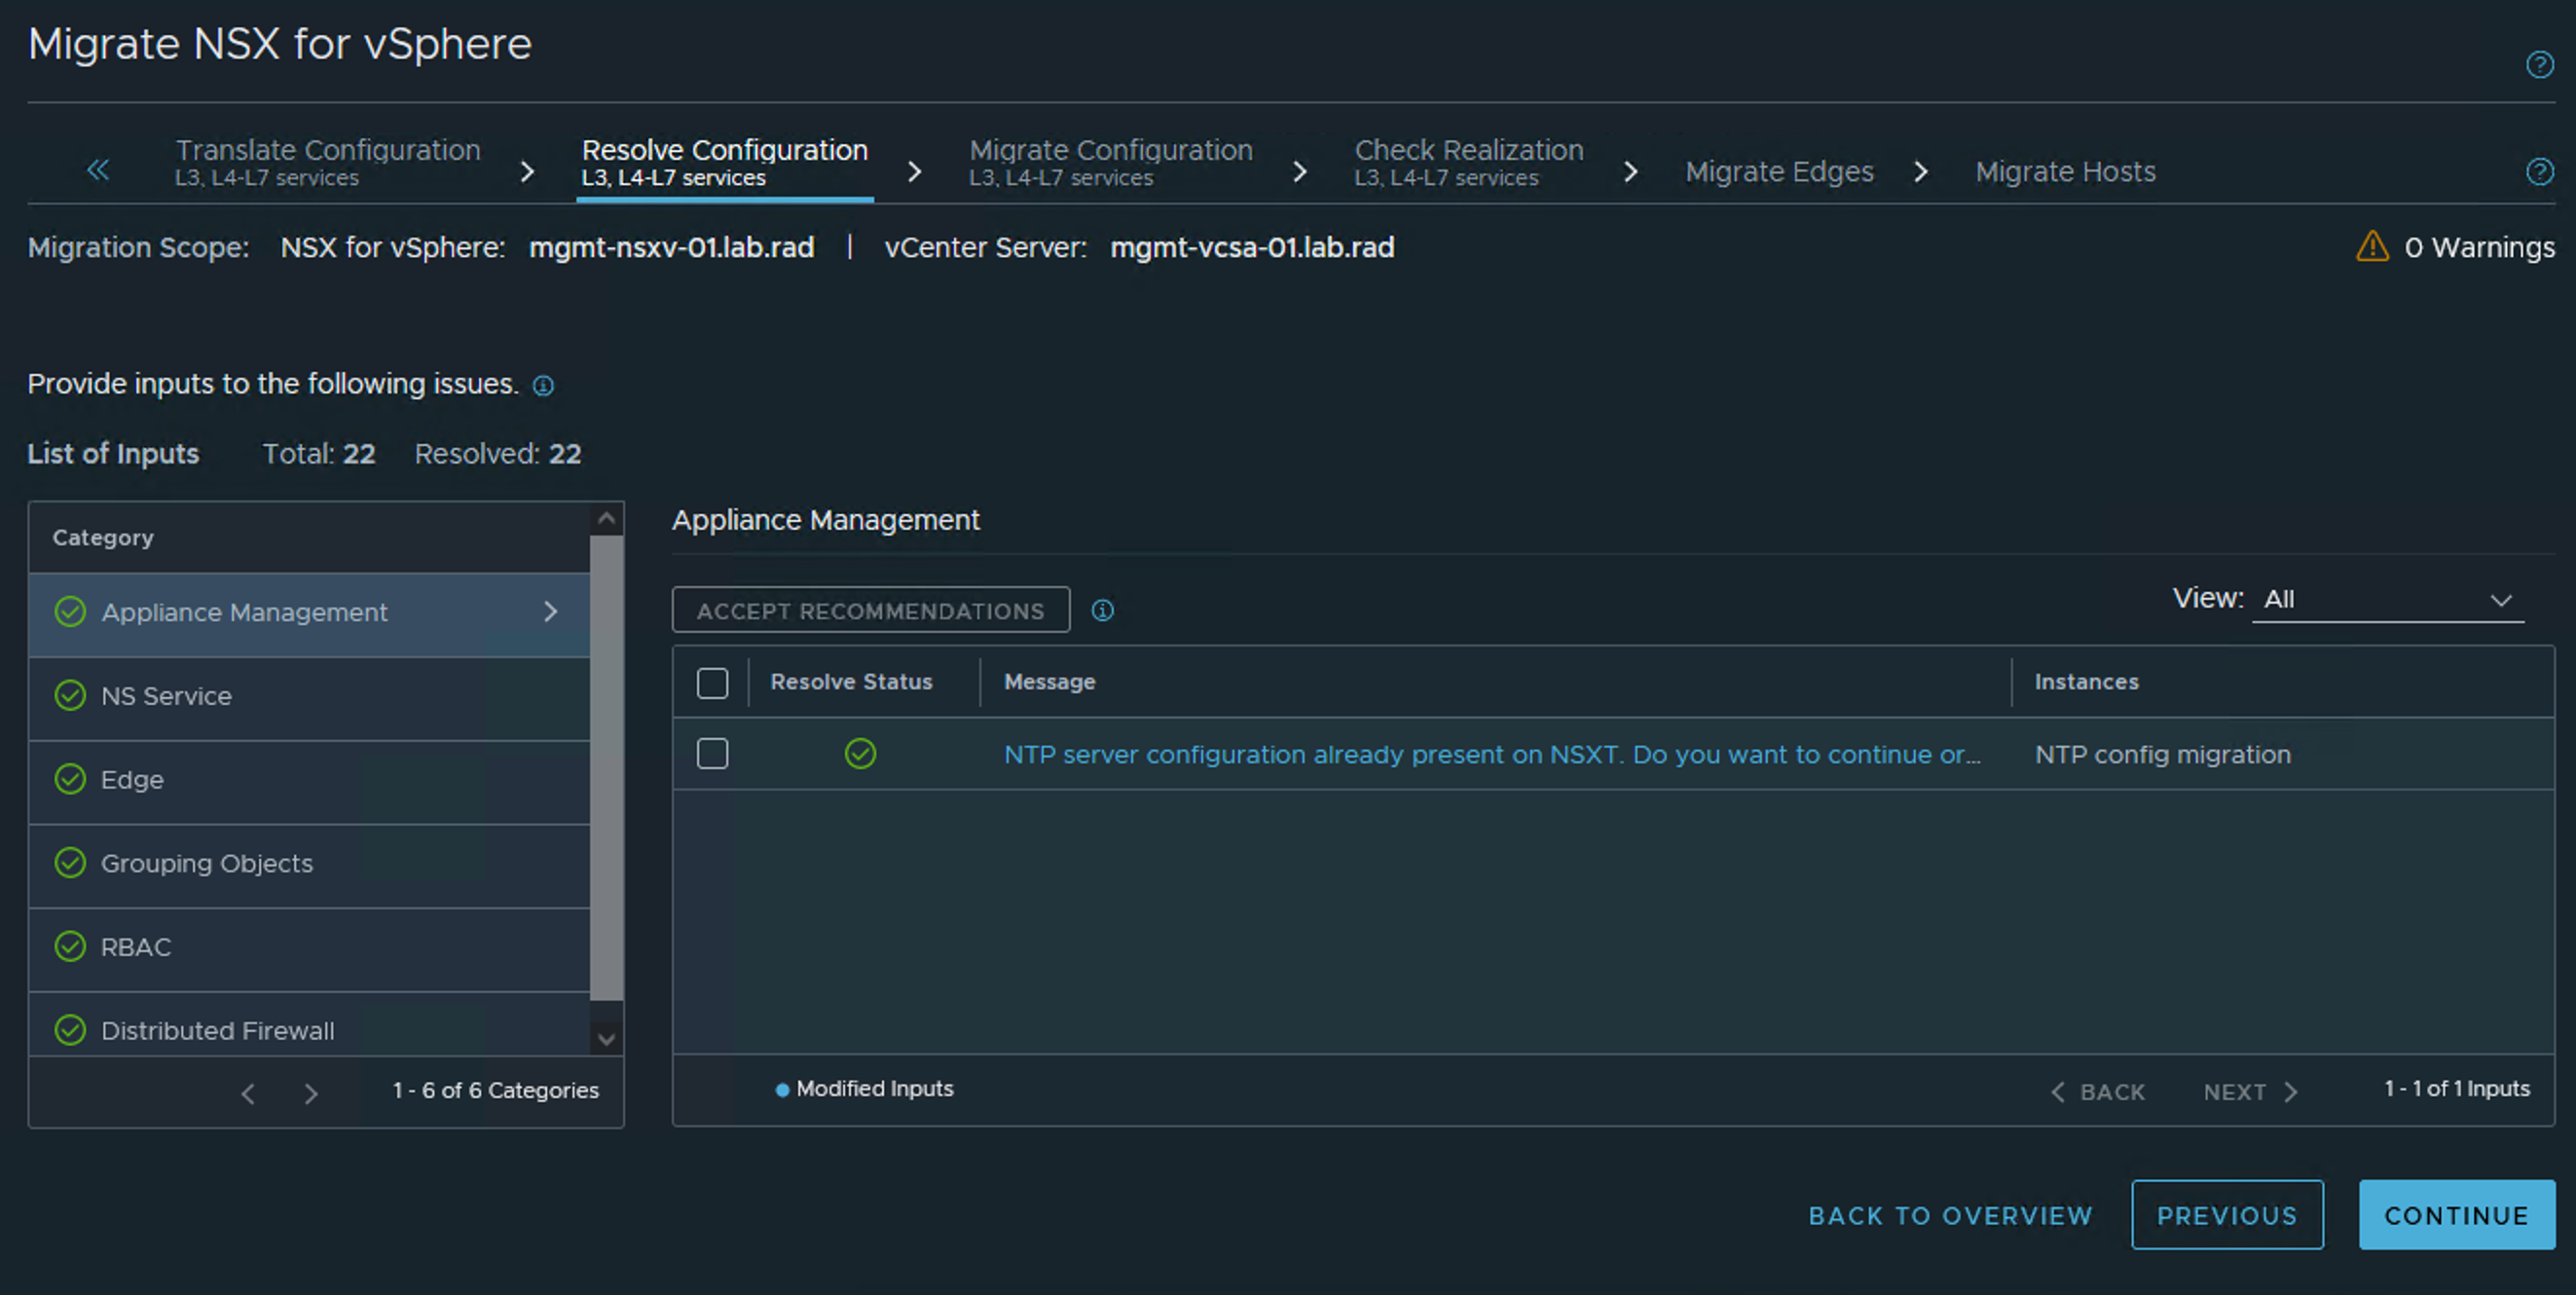
Task: Click 'mgmt-nsxv-01.lab.rad' NSX hostname
Action: (671, 247)
